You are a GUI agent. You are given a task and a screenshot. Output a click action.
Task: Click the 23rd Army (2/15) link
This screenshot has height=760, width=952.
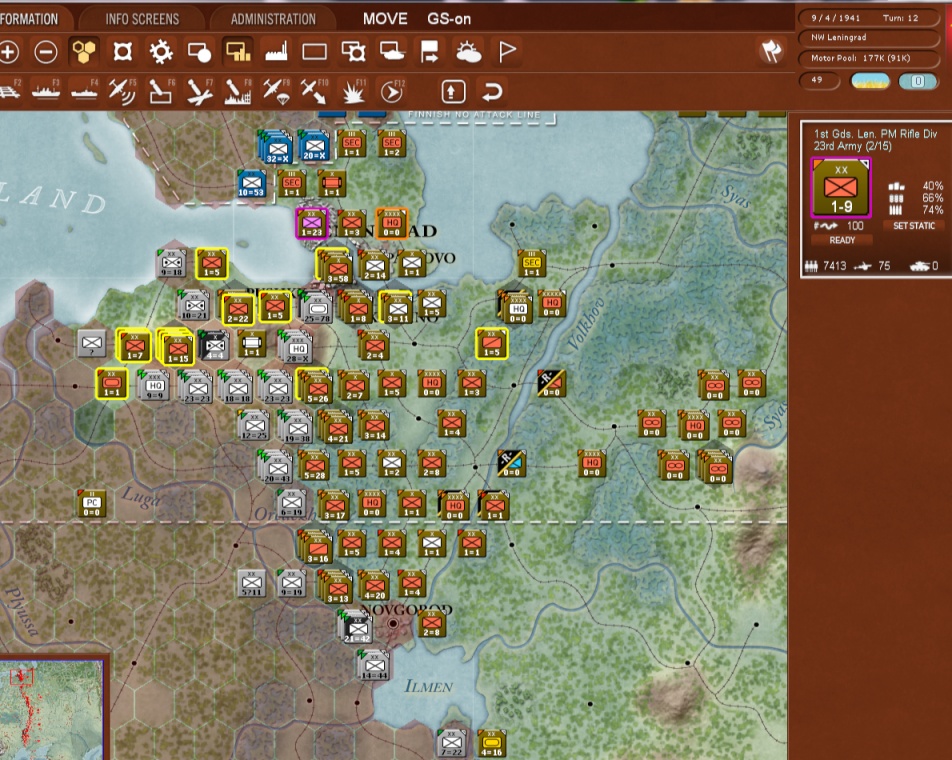click(x=852, y=146)
